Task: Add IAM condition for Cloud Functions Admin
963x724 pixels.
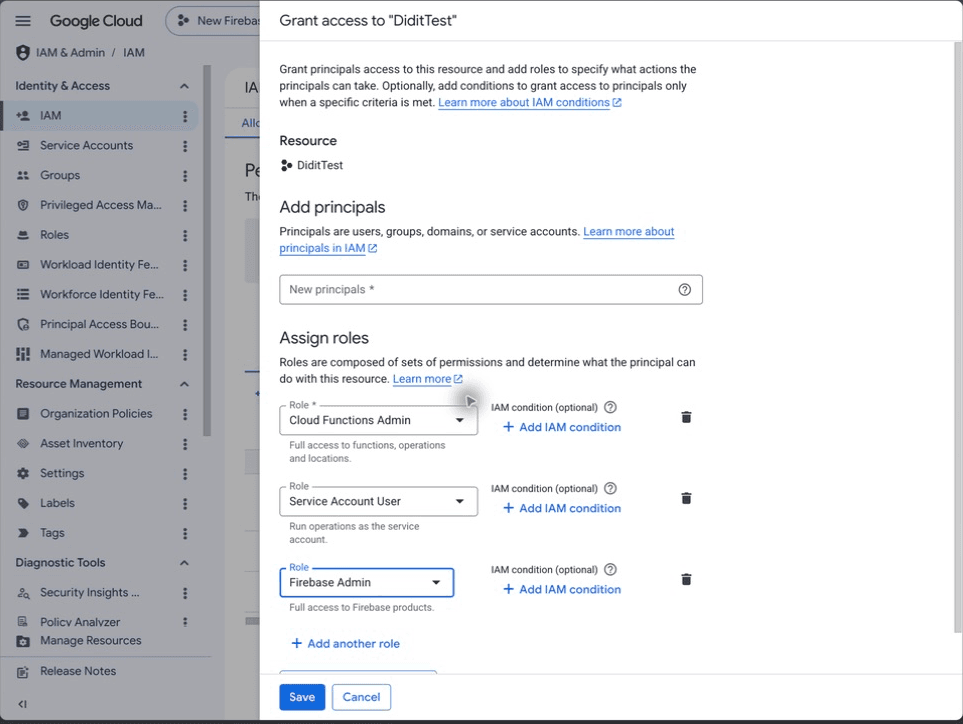Action: 562,427
